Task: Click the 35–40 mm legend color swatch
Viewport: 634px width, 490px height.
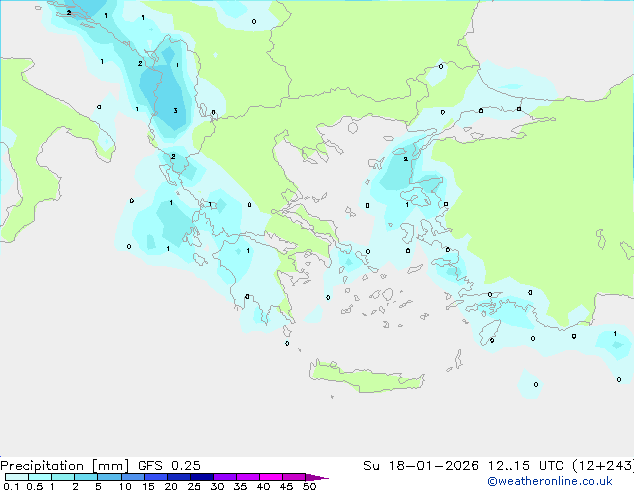Action: pyautogui.click(x=248, y=477)
